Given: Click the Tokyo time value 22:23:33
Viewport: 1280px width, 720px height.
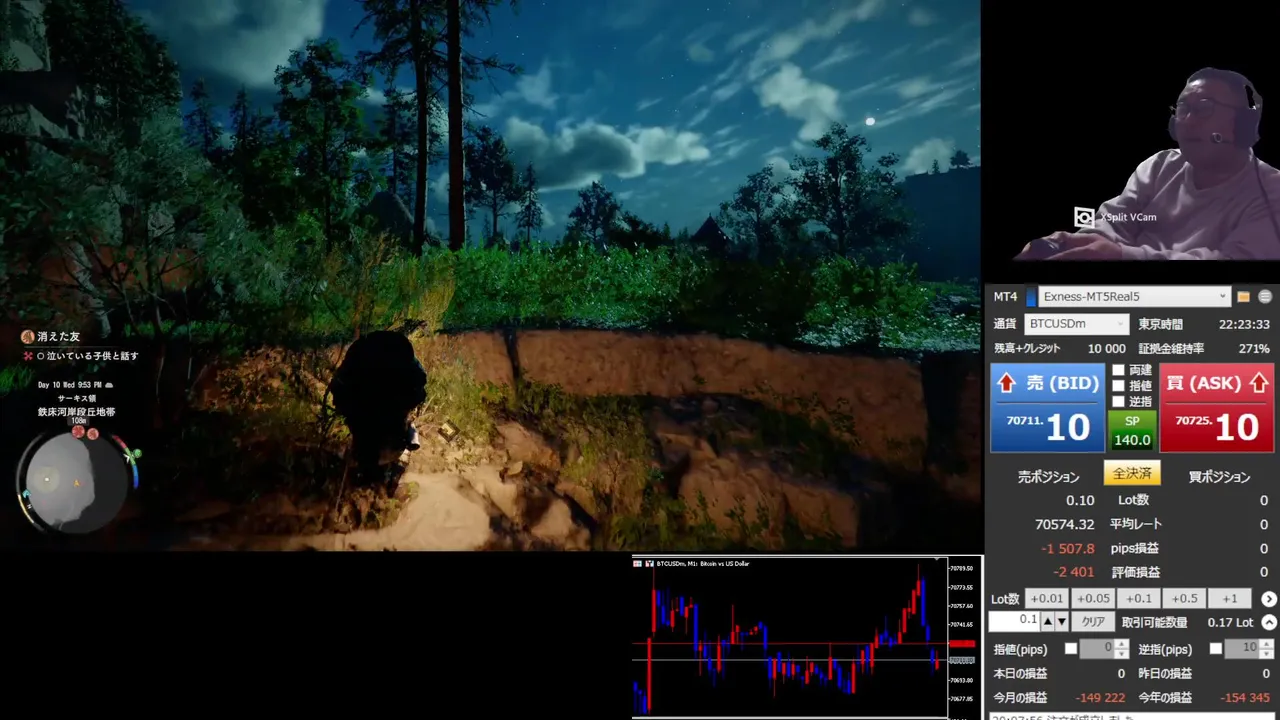Looking at the screenshot, I should pos(1244,324).
